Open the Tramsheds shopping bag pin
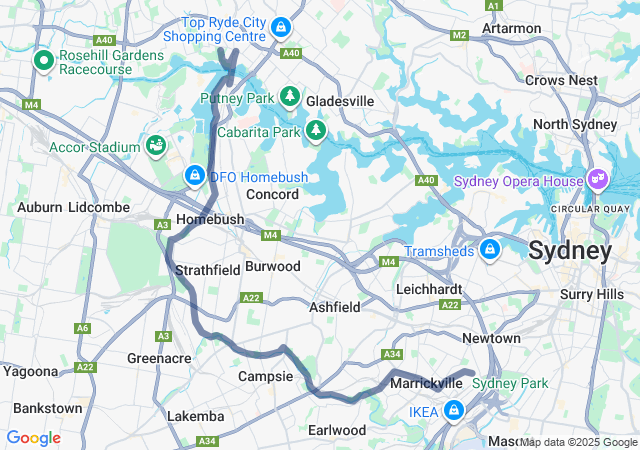This screenshot has height=450, width=640. pos(490,250)
